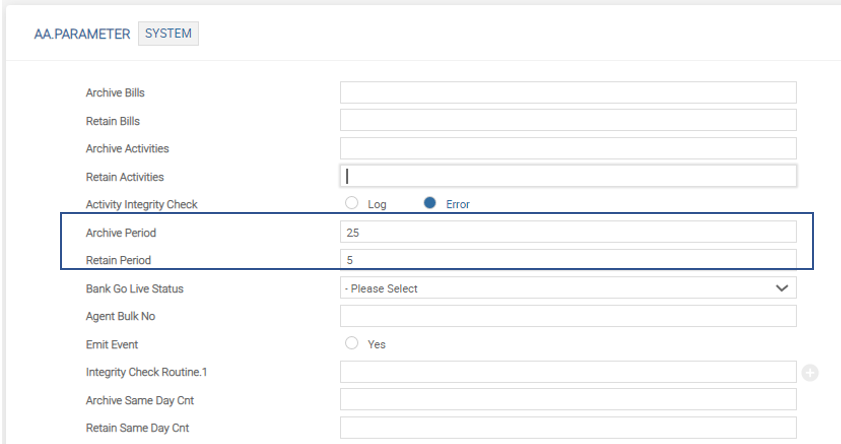Enable the Emit Event Yes option
The height and width of the screenshot is (444, 841).
point(351,344)
